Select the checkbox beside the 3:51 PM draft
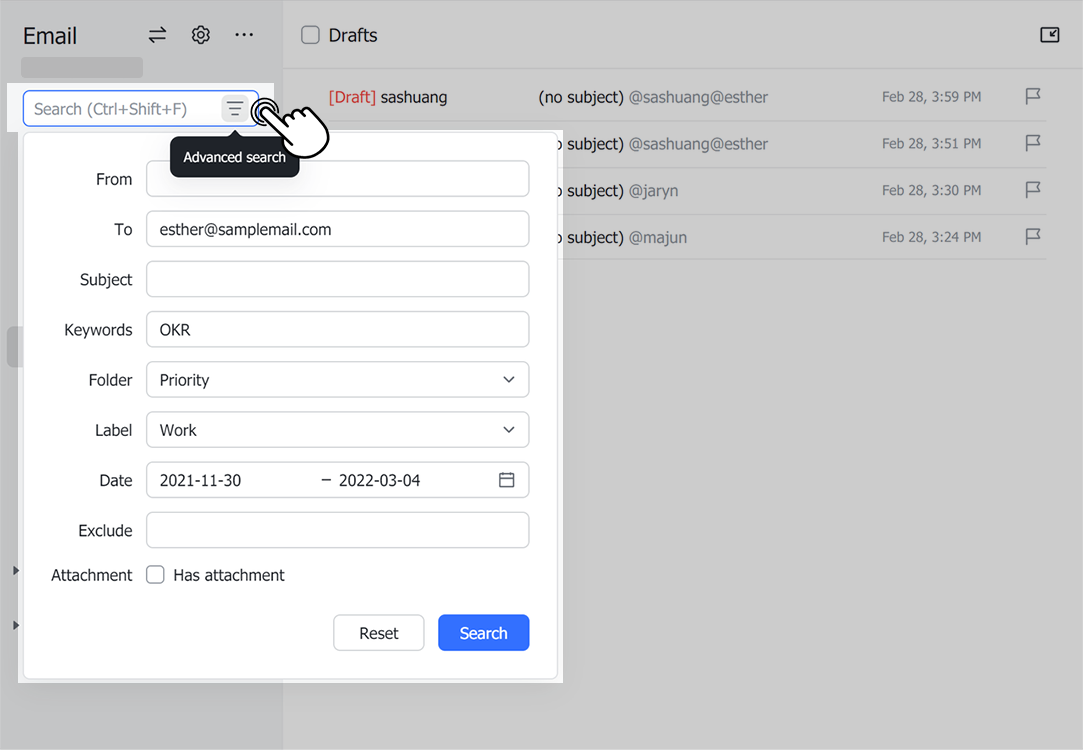The height and width of the screenshot is (750, 1083). click(x=311, y=143)
